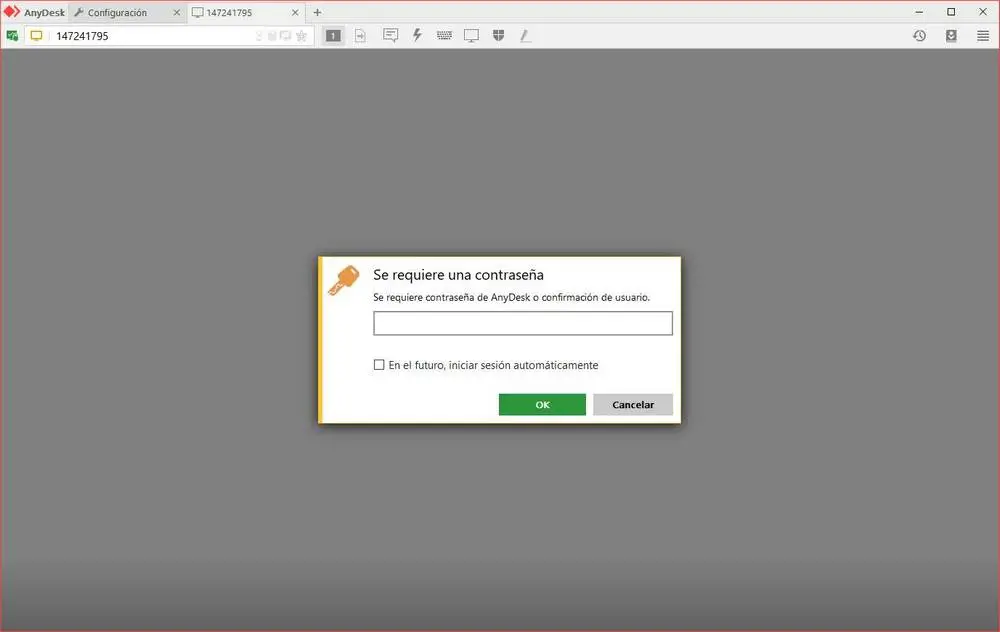This screenshot has width=1000, height=632.
Task: Close the AnyDesk window
Action: coord(983,12)
